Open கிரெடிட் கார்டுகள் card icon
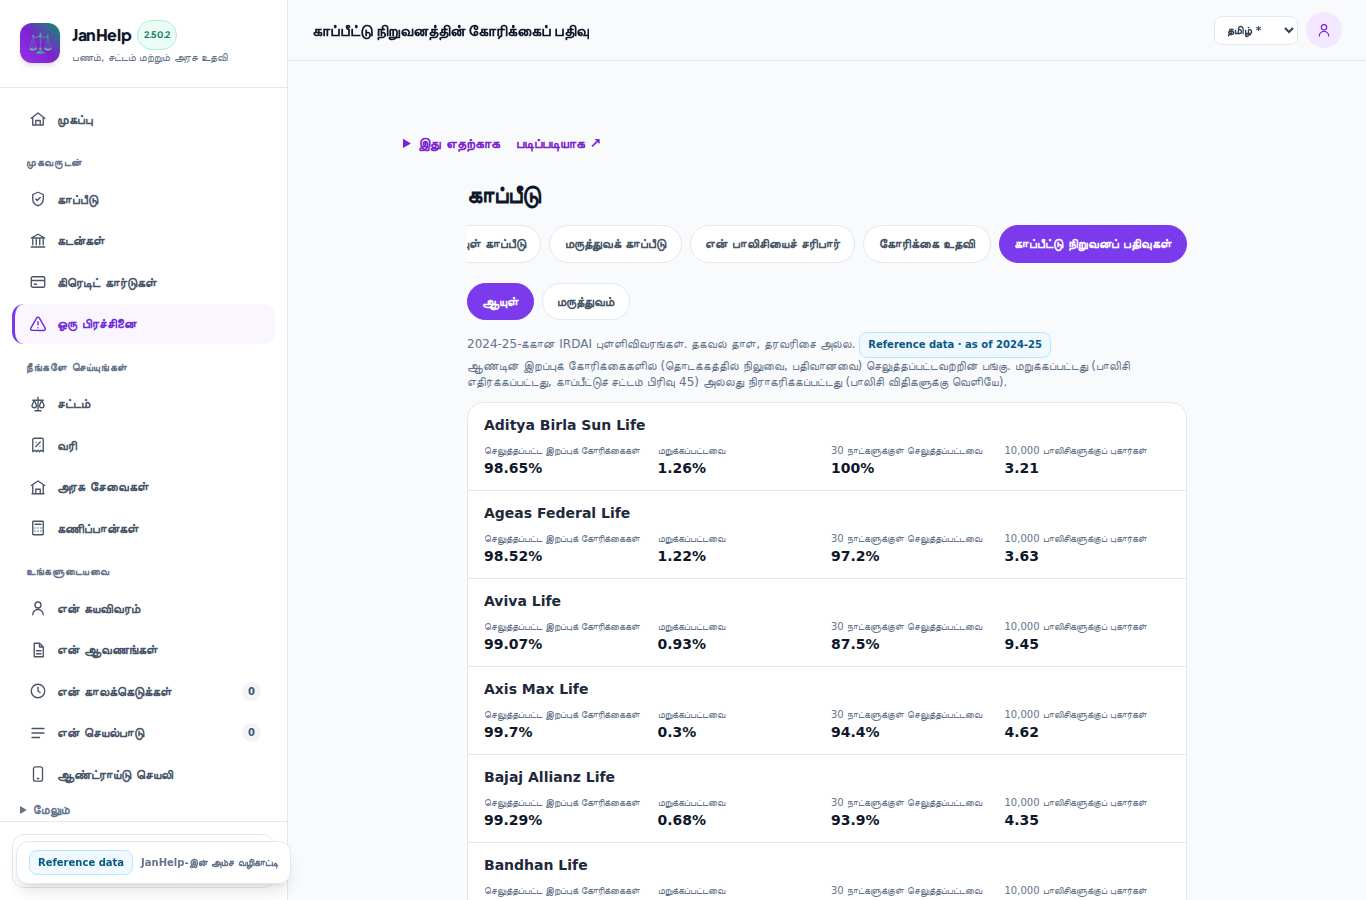Screen dimensions: 1366x900 38,282
